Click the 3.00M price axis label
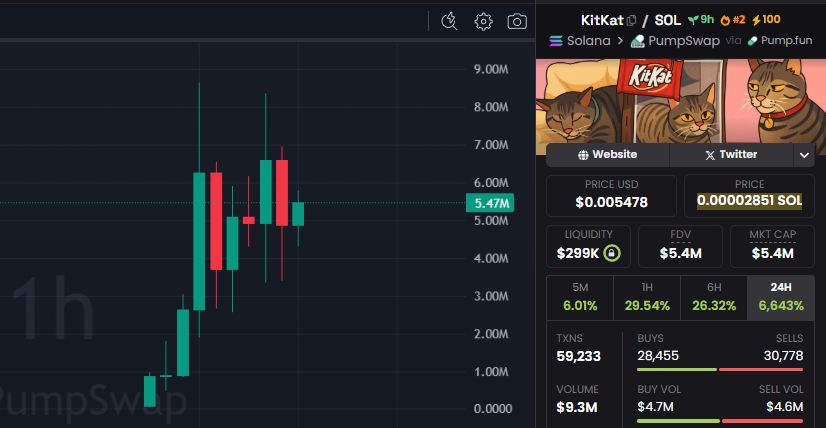Viewport: 826px width, 428px height. click(x=491, y=296)
